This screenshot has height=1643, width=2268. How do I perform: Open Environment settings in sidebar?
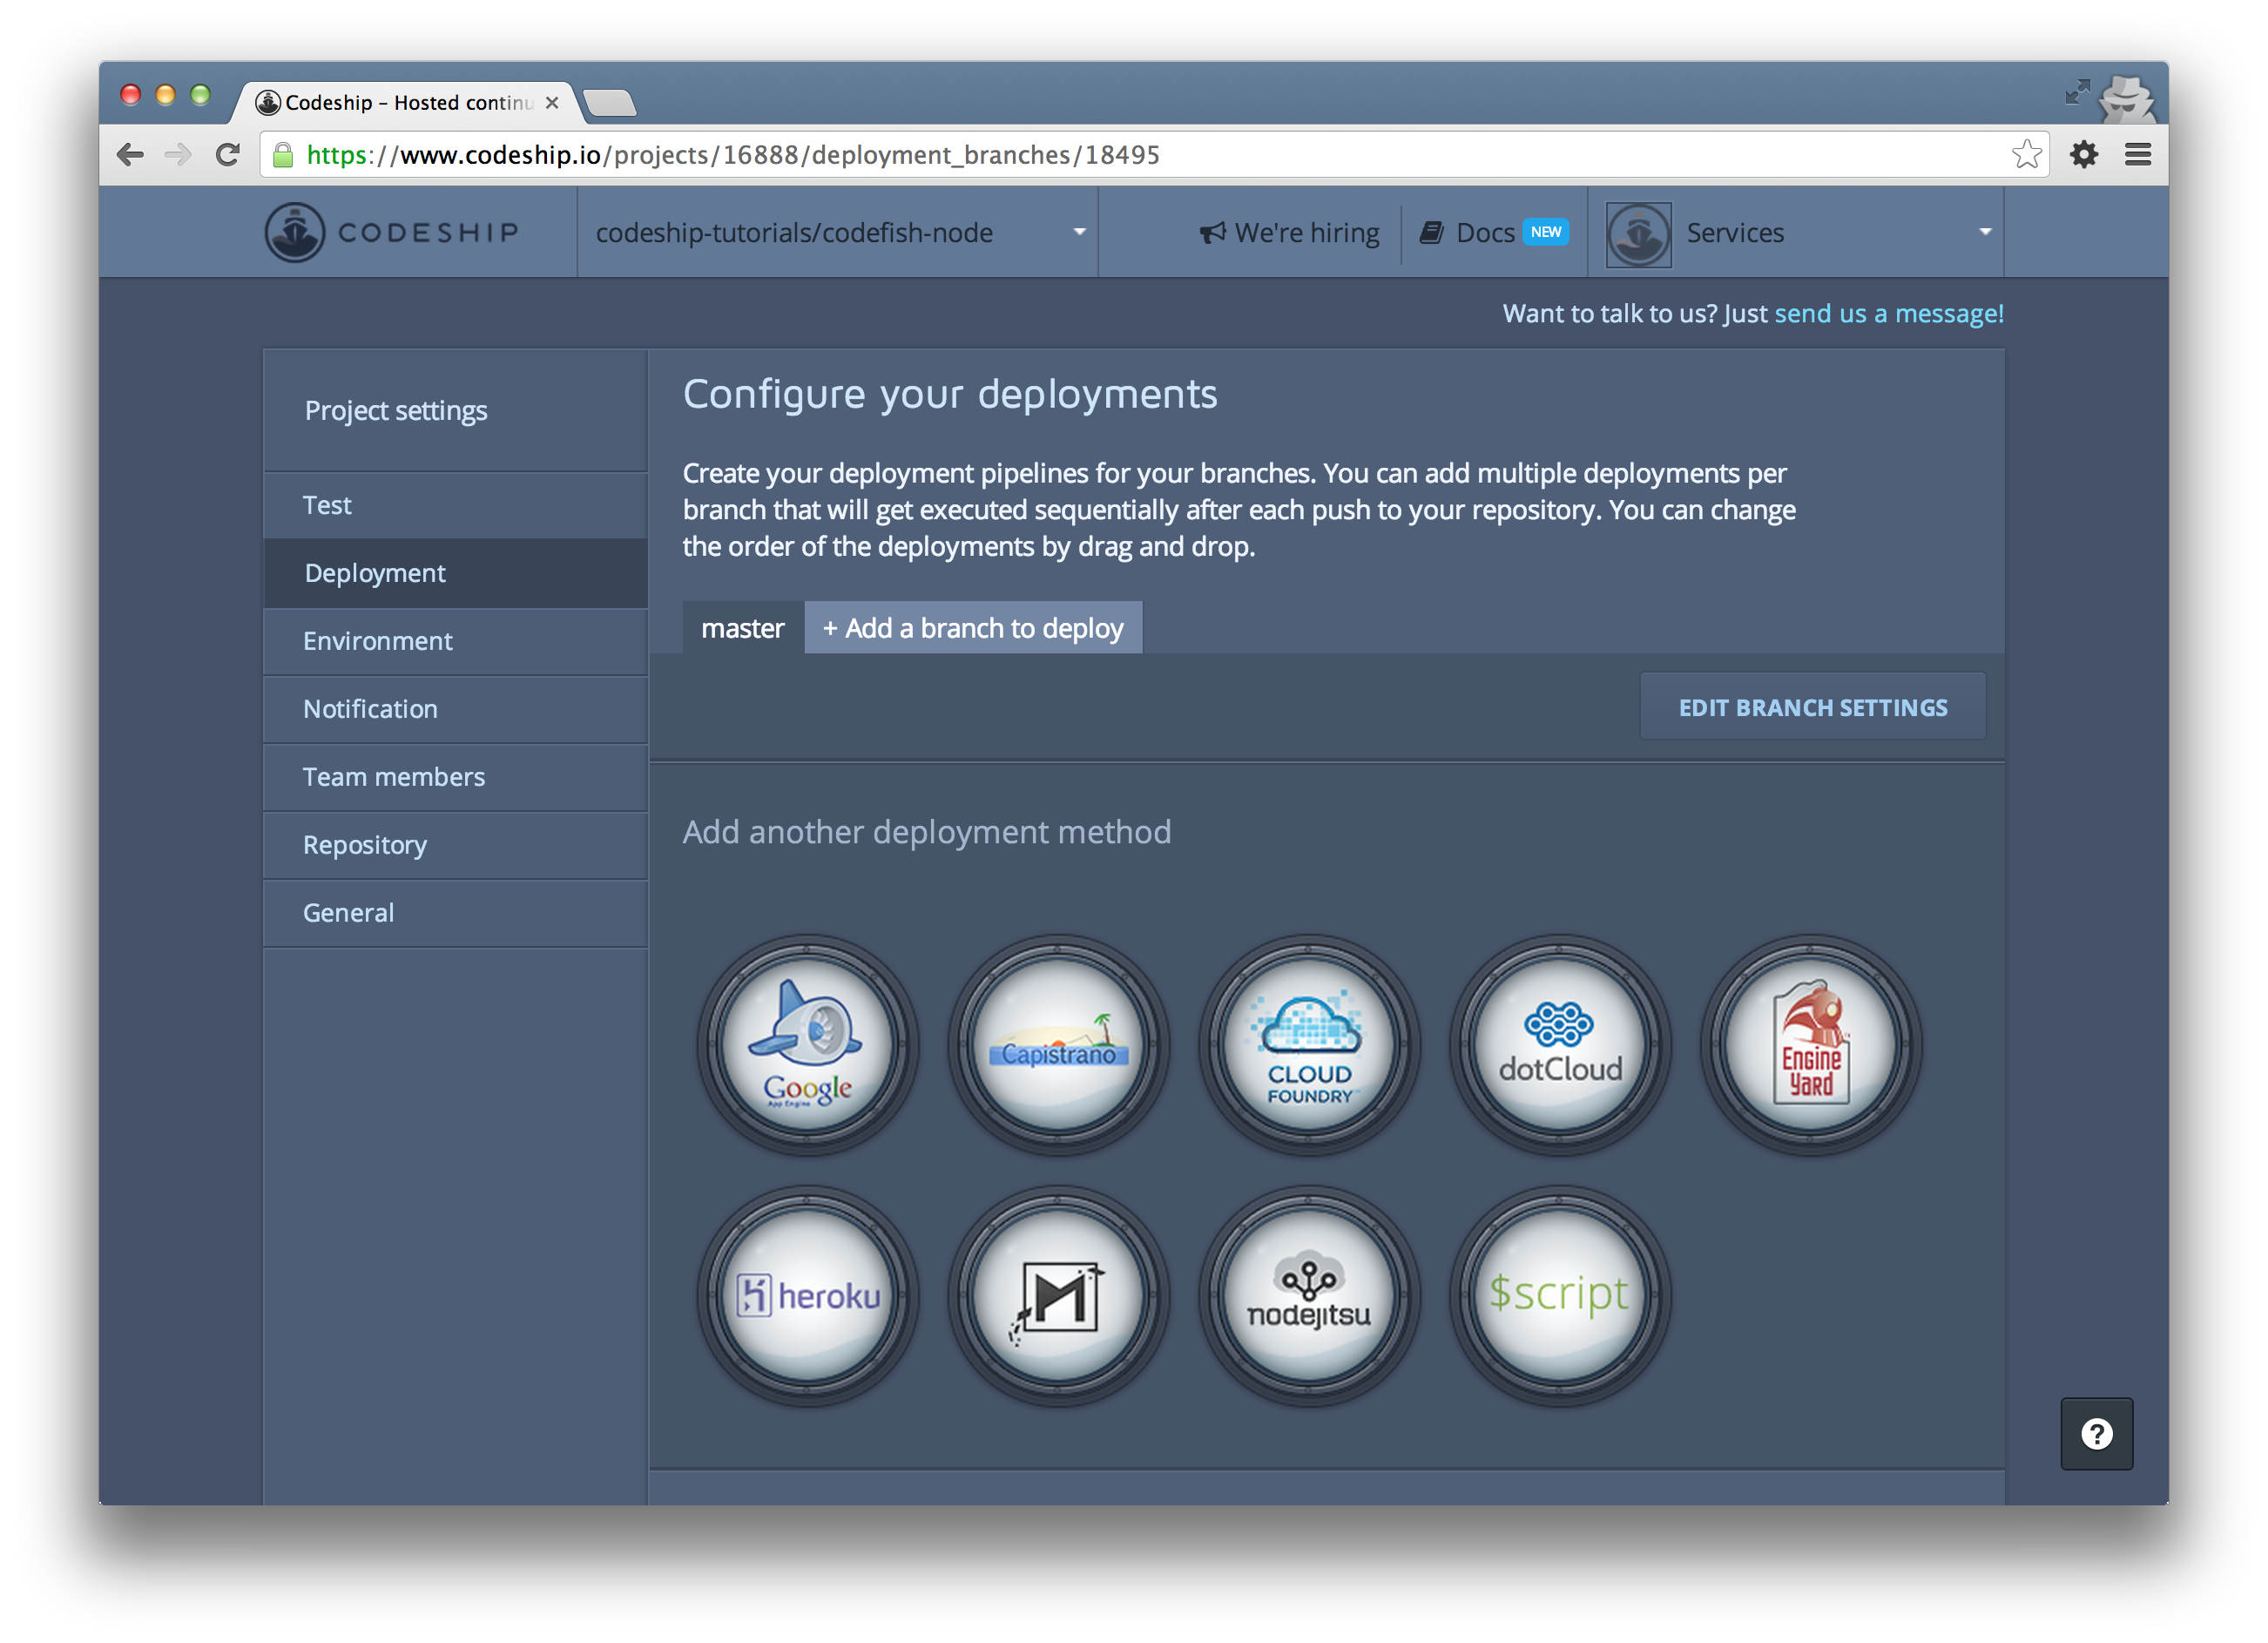(x=378, y=641)
